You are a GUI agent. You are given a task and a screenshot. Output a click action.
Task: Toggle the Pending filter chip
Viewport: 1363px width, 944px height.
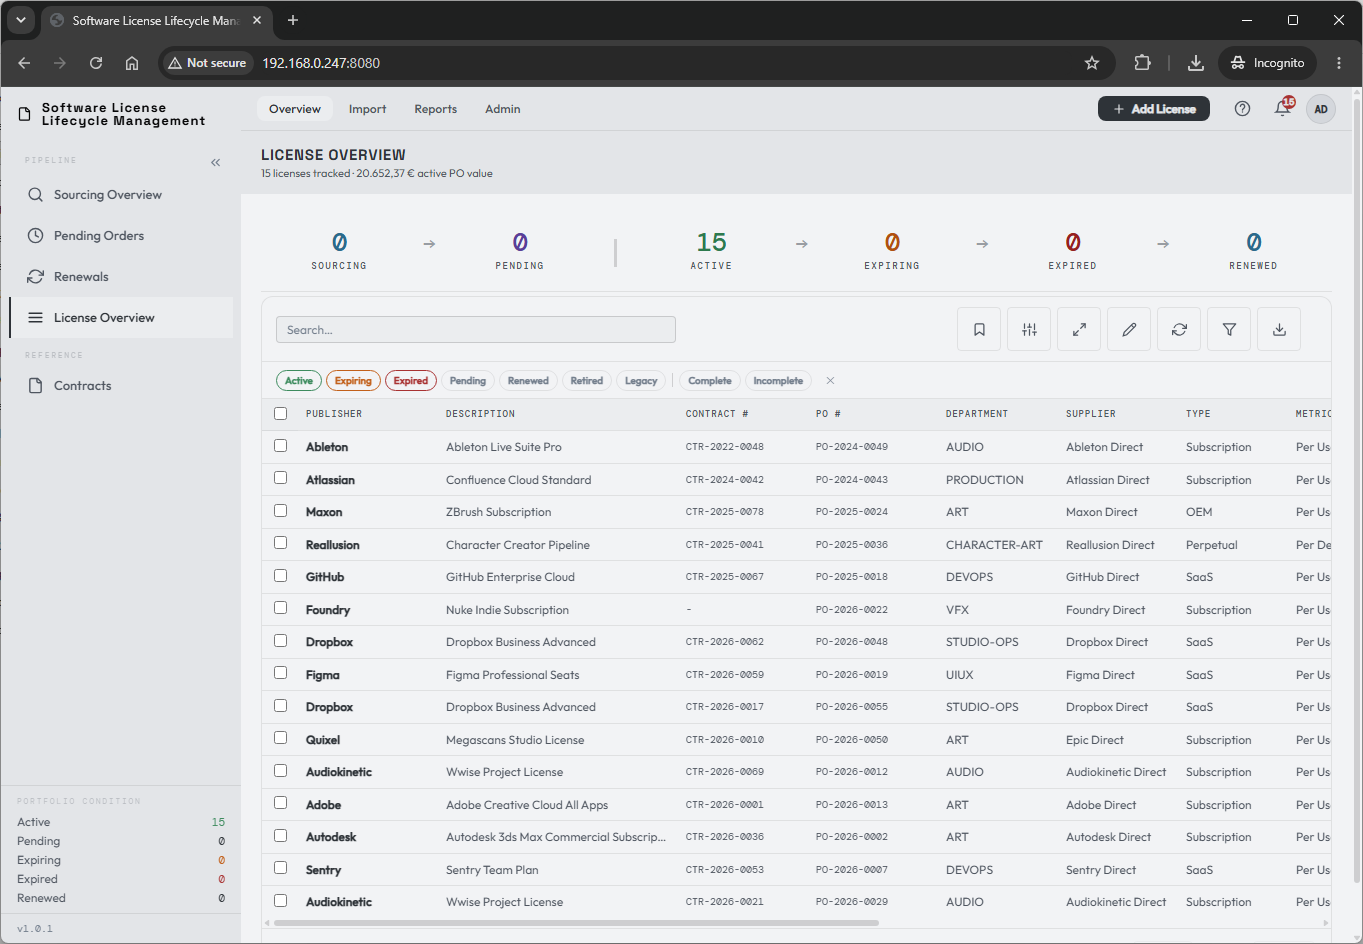tap(467, 381)
